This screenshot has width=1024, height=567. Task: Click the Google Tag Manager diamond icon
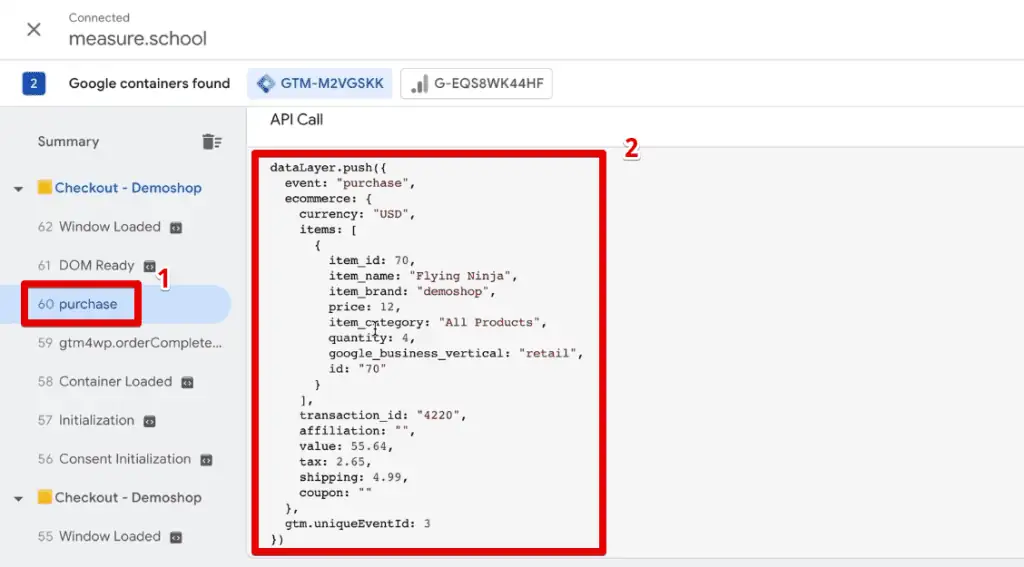tap(266, 84)
